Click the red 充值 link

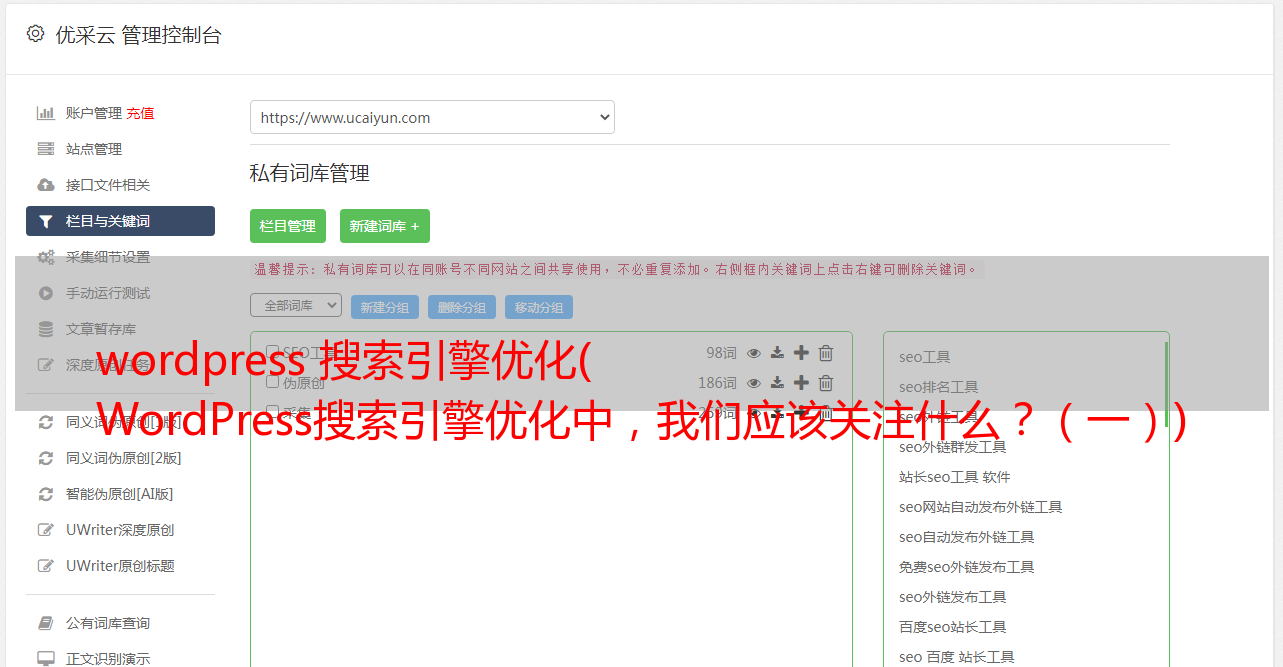click(140, 113)
